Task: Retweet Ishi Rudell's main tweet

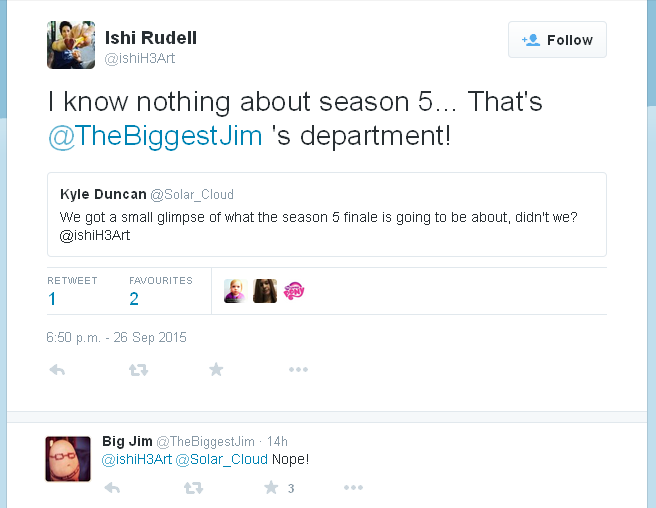Action: [x=138, y=370]
